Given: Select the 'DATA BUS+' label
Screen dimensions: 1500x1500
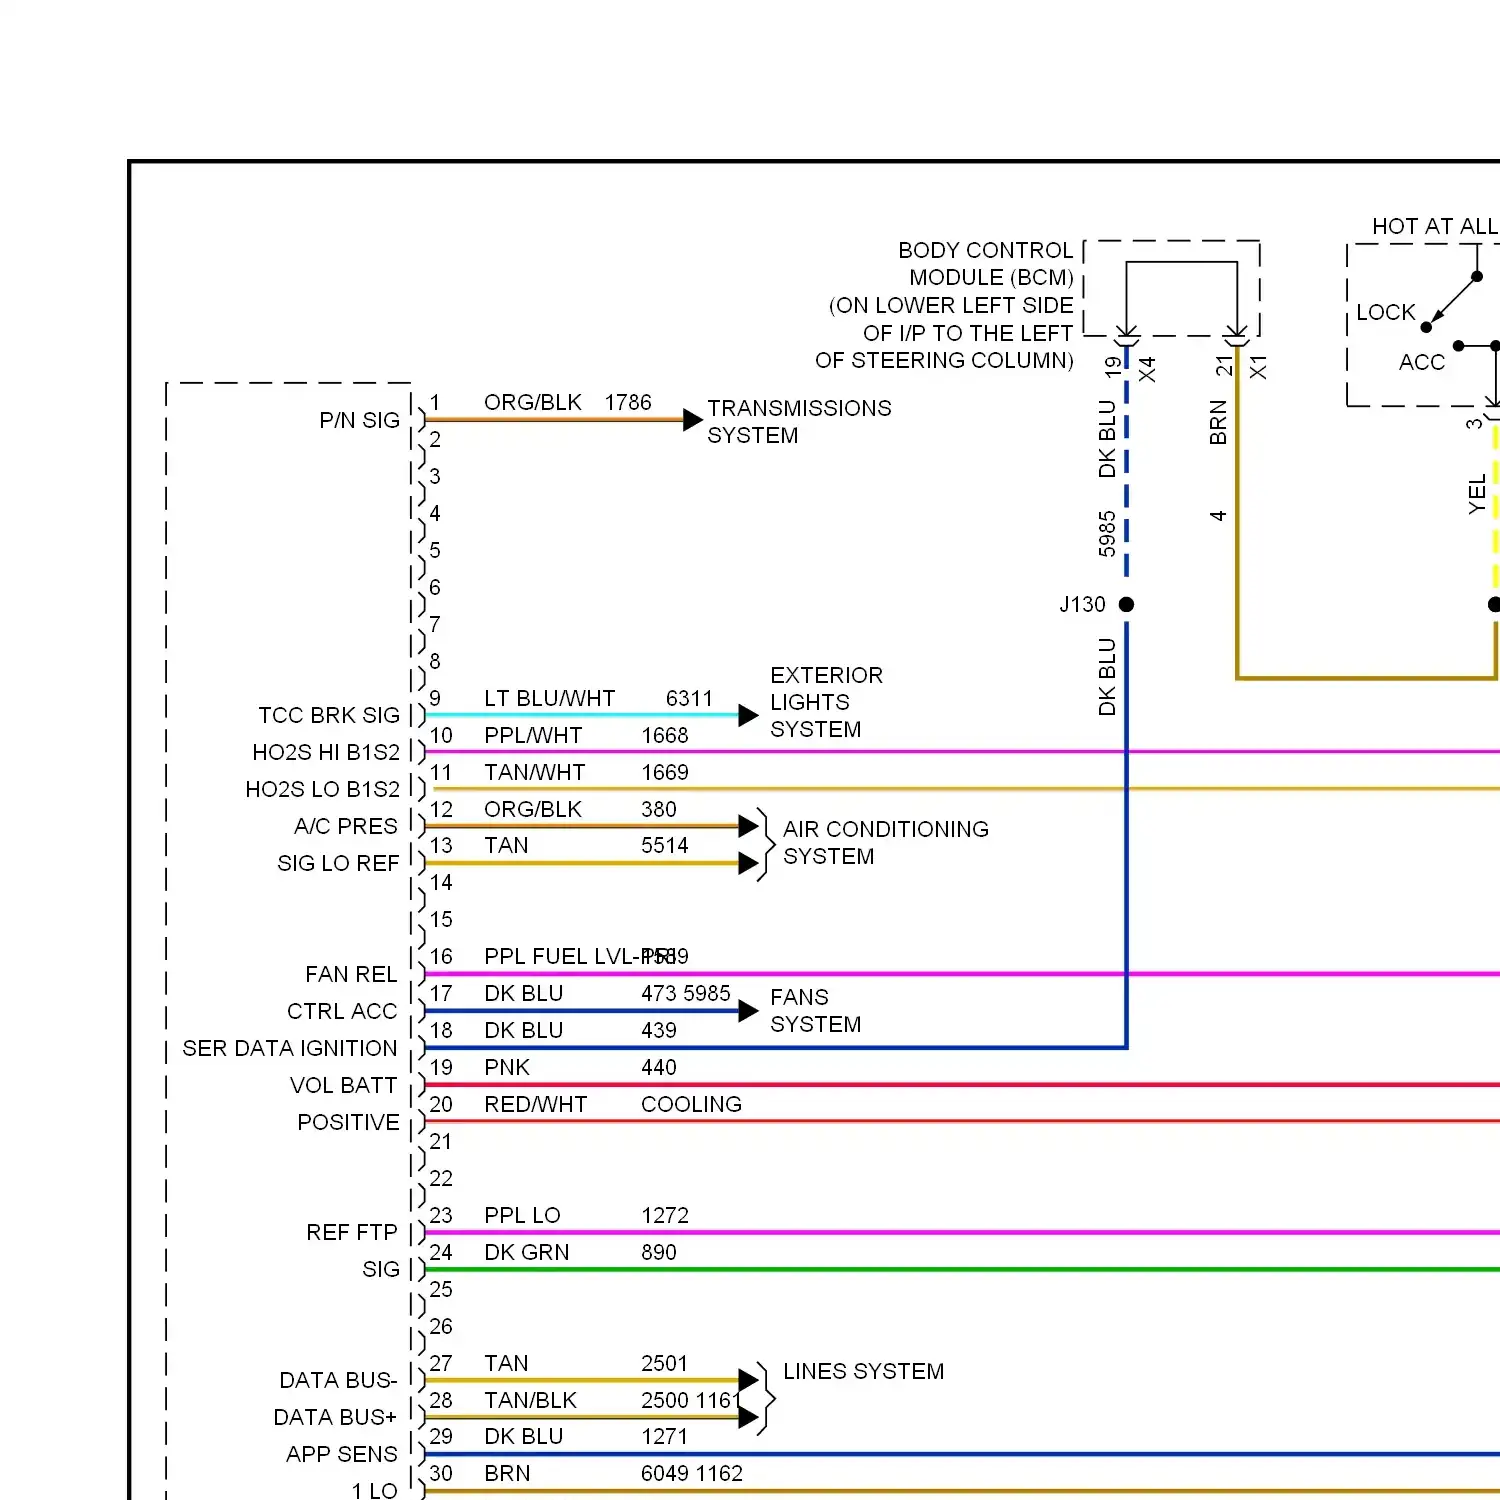Looking at the screenshot, I should [x=335, y=1417].
